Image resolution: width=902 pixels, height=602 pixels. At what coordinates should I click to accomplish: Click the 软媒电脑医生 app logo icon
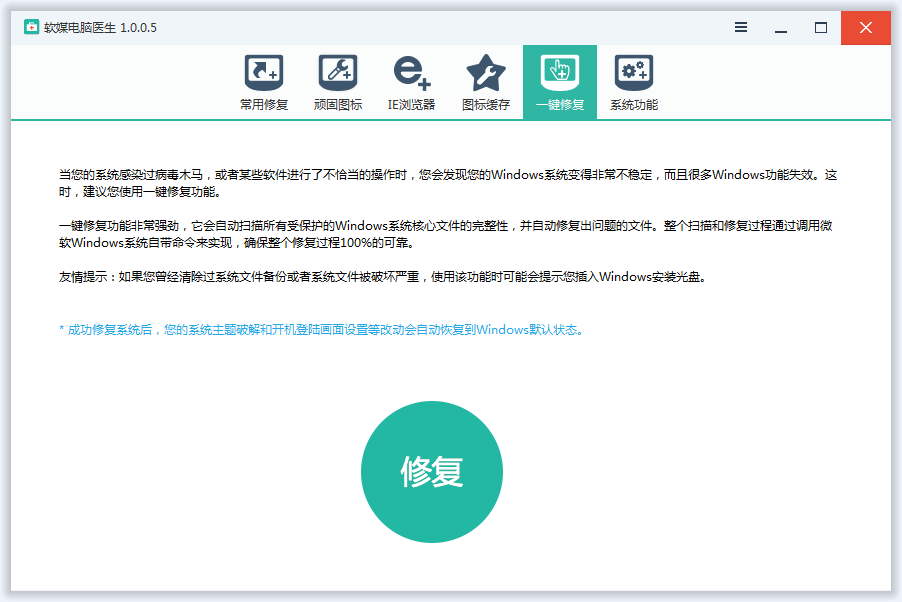pyautogui.click(x=31, y=27)
